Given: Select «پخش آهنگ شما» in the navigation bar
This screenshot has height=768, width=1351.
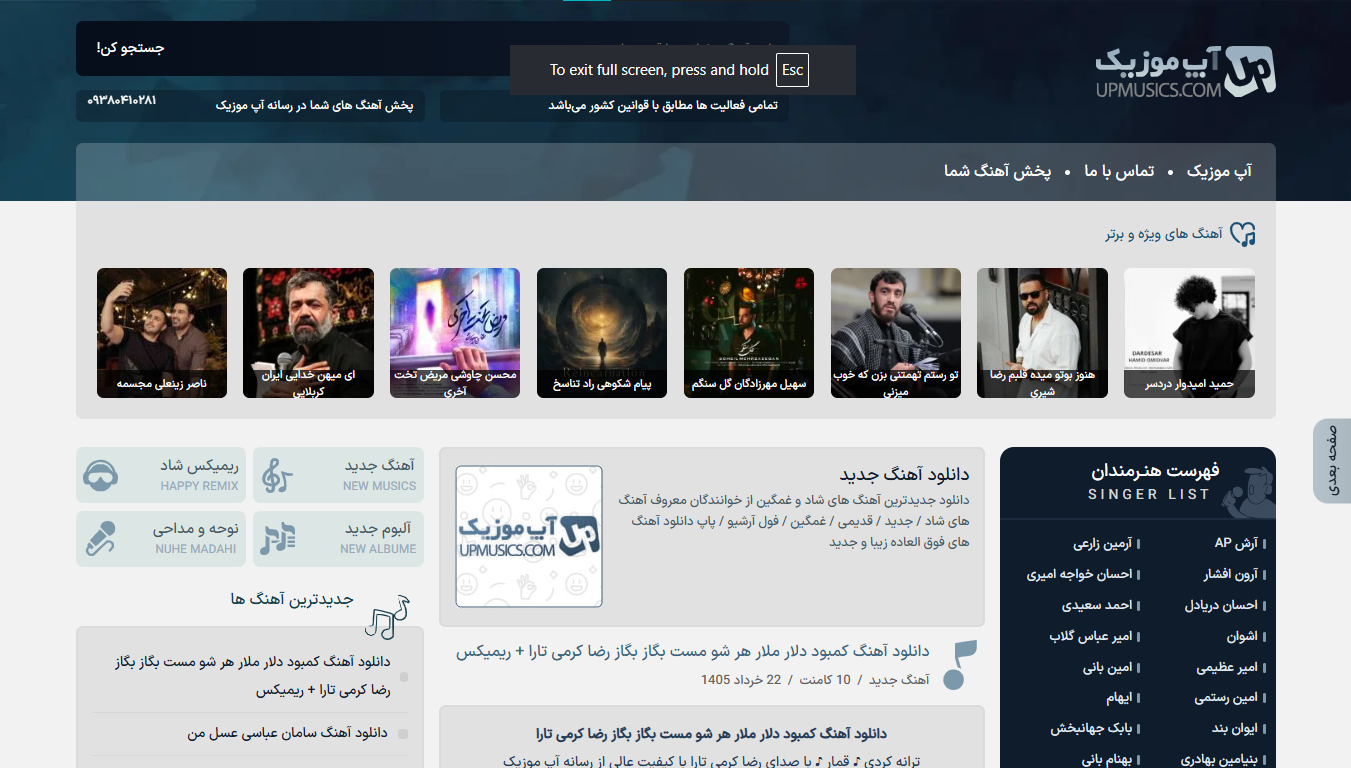Looking at the screenshot, I should pos(998,171).
